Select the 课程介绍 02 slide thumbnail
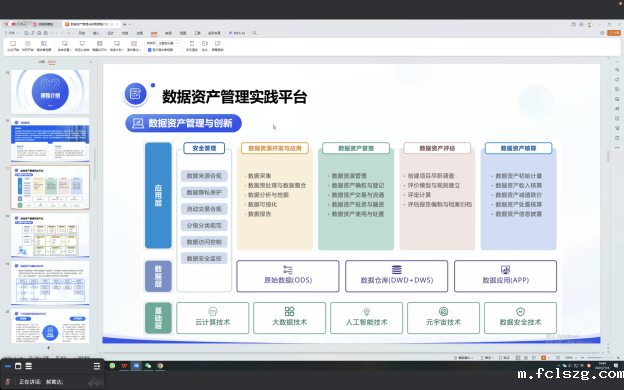The width and height of the screenshot is (624, 390). (x=50, y=92)
